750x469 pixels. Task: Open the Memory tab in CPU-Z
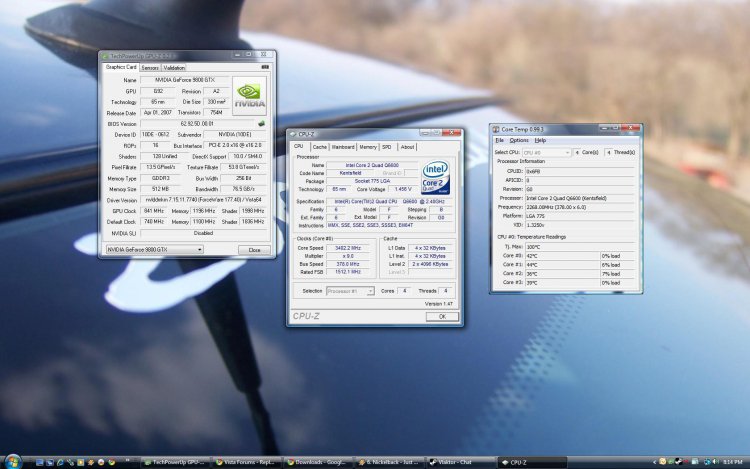click(x=368, y=147)
